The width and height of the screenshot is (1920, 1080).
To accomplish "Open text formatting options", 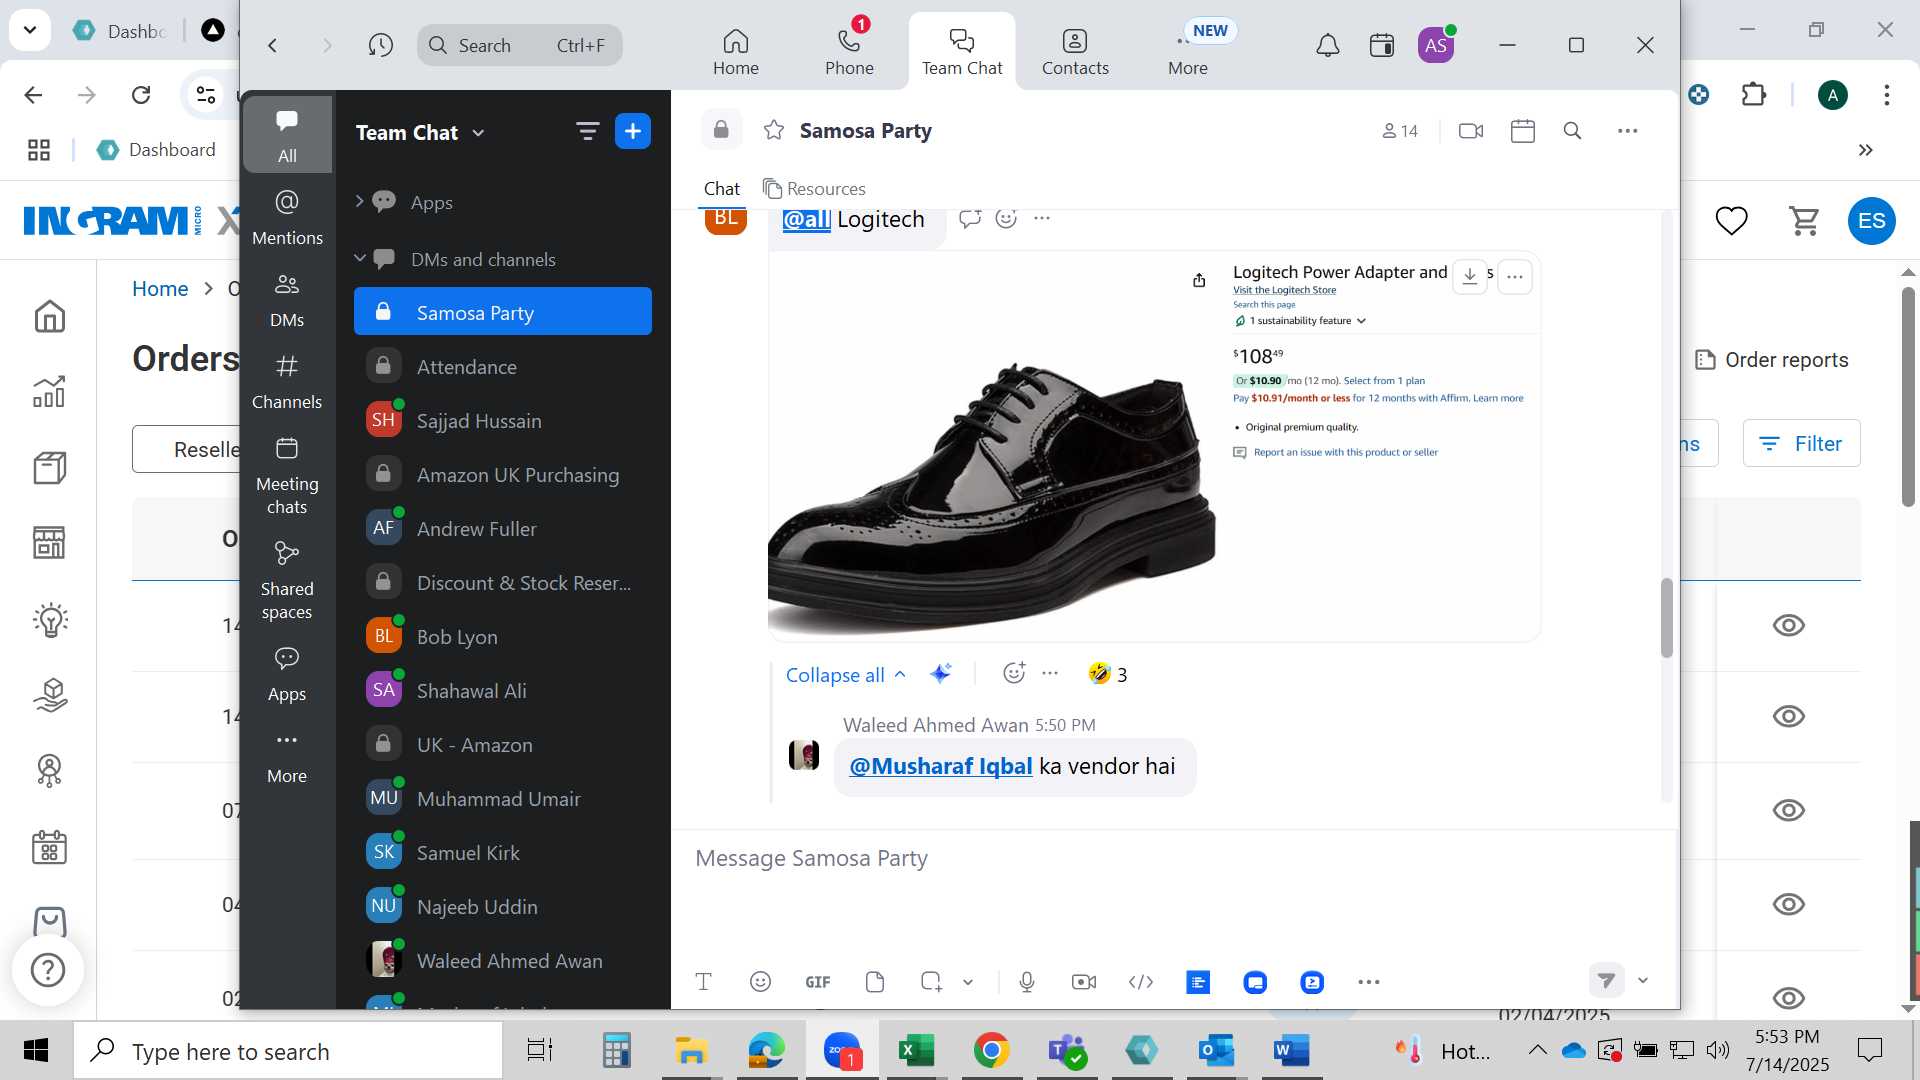I will click(x=703, y=982).
